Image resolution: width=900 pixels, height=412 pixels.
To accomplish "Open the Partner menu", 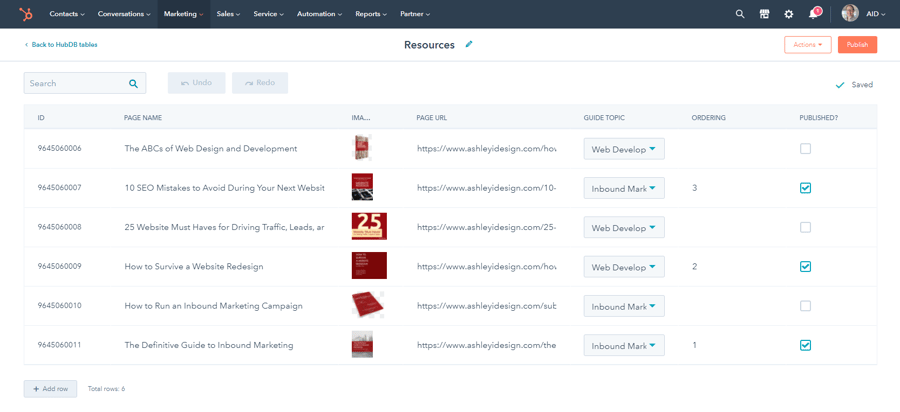I will [415, 14].
